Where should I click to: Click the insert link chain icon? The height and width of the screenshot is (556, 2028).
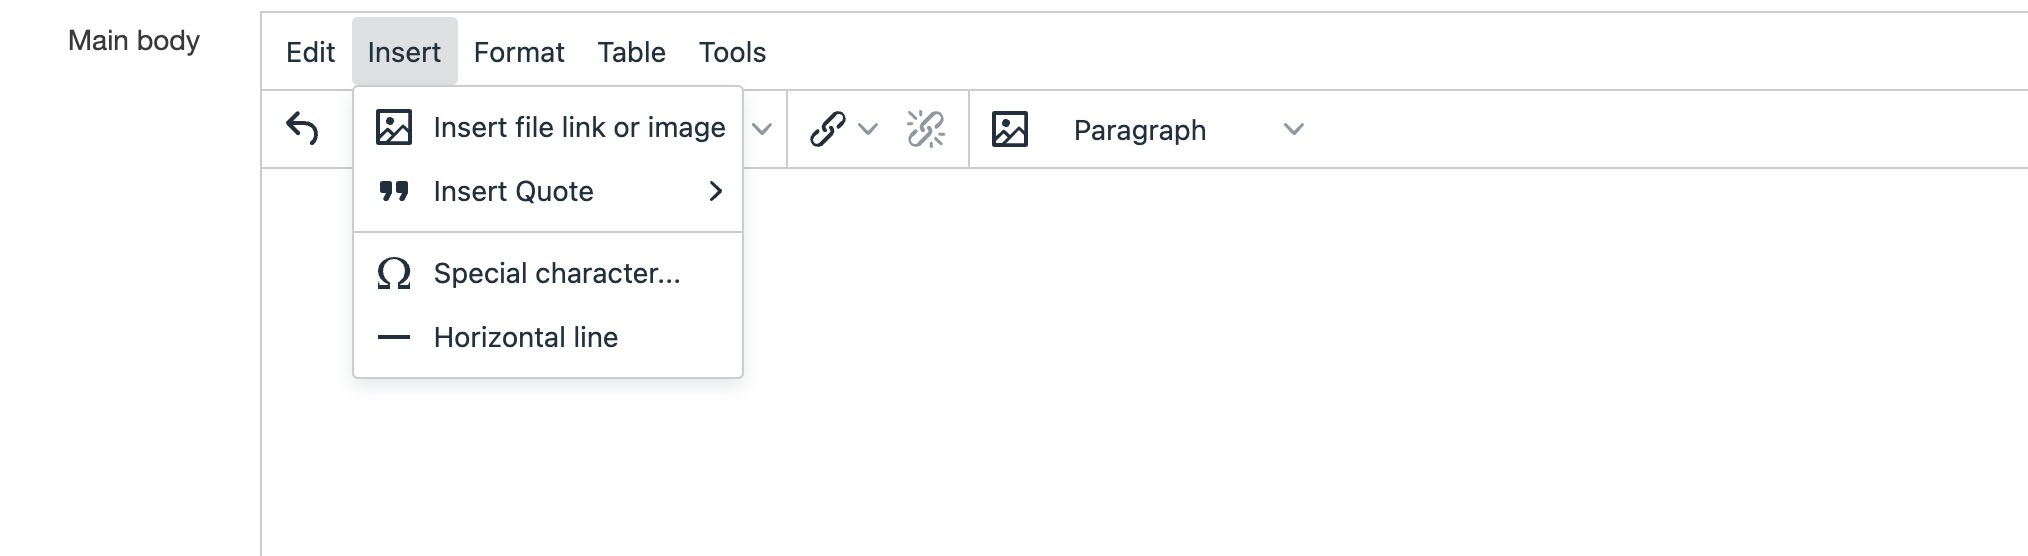pos(828,129)
